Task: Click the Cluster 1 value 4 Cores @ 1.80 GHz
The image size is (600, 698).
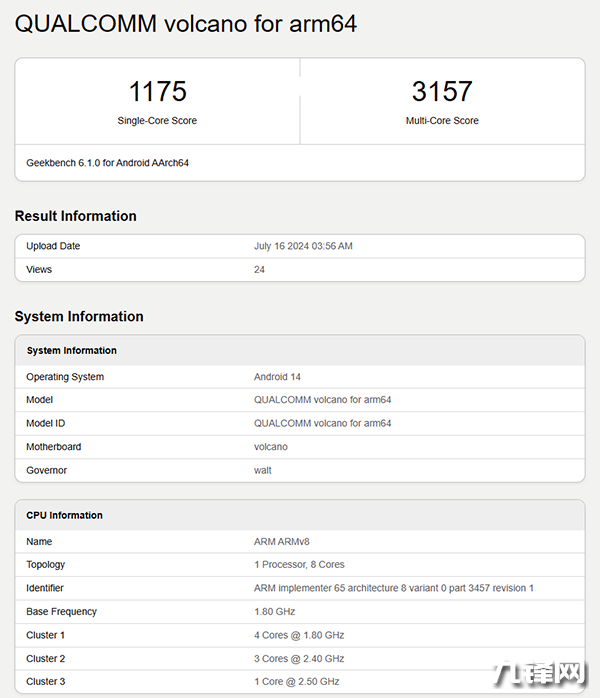Action: [299, 635]
